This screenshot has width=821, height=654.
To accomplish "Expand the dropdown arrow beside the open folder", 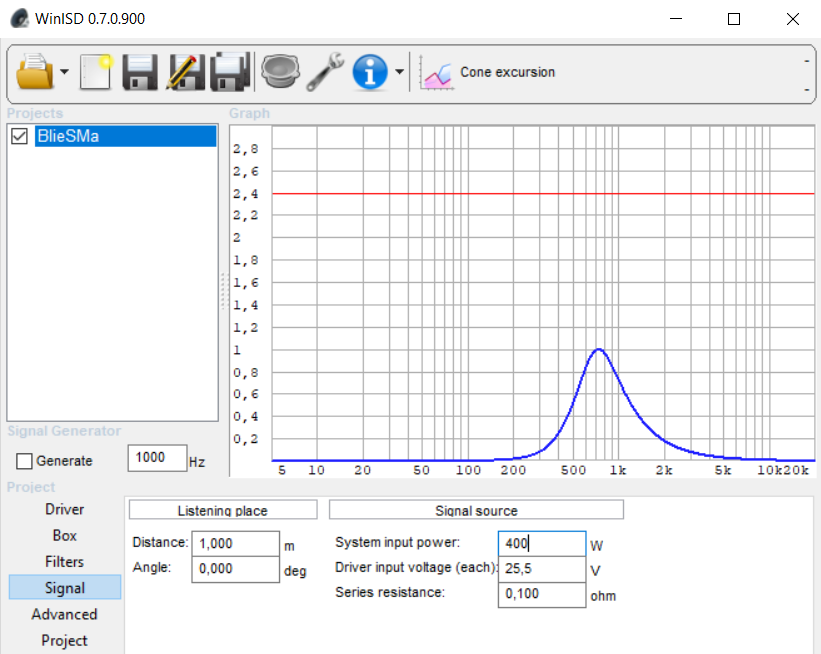I will [65, 72].
